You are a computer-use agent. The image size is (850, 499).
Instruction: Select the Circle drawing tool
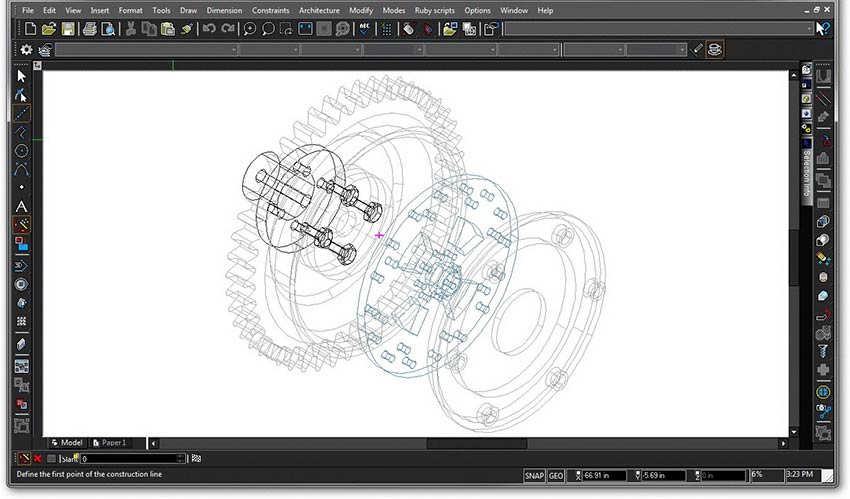click(22, 150)
